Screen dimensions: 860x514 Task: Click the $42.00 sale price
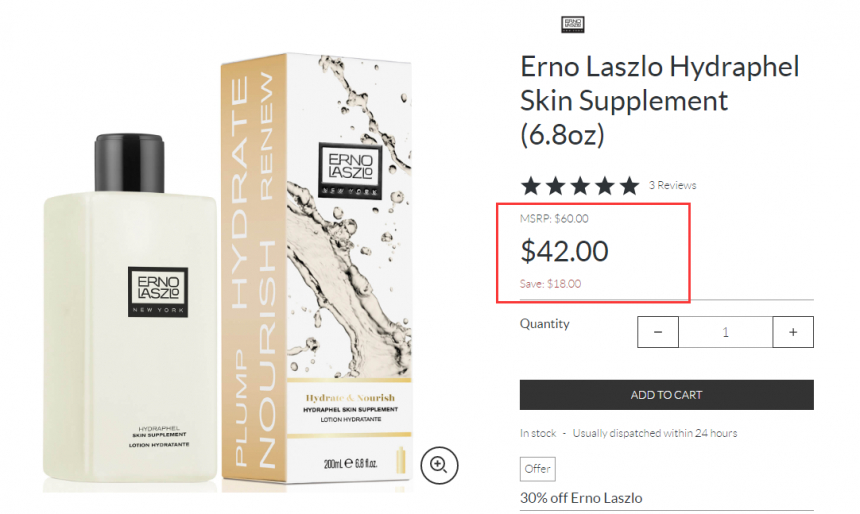coord(564,251)
